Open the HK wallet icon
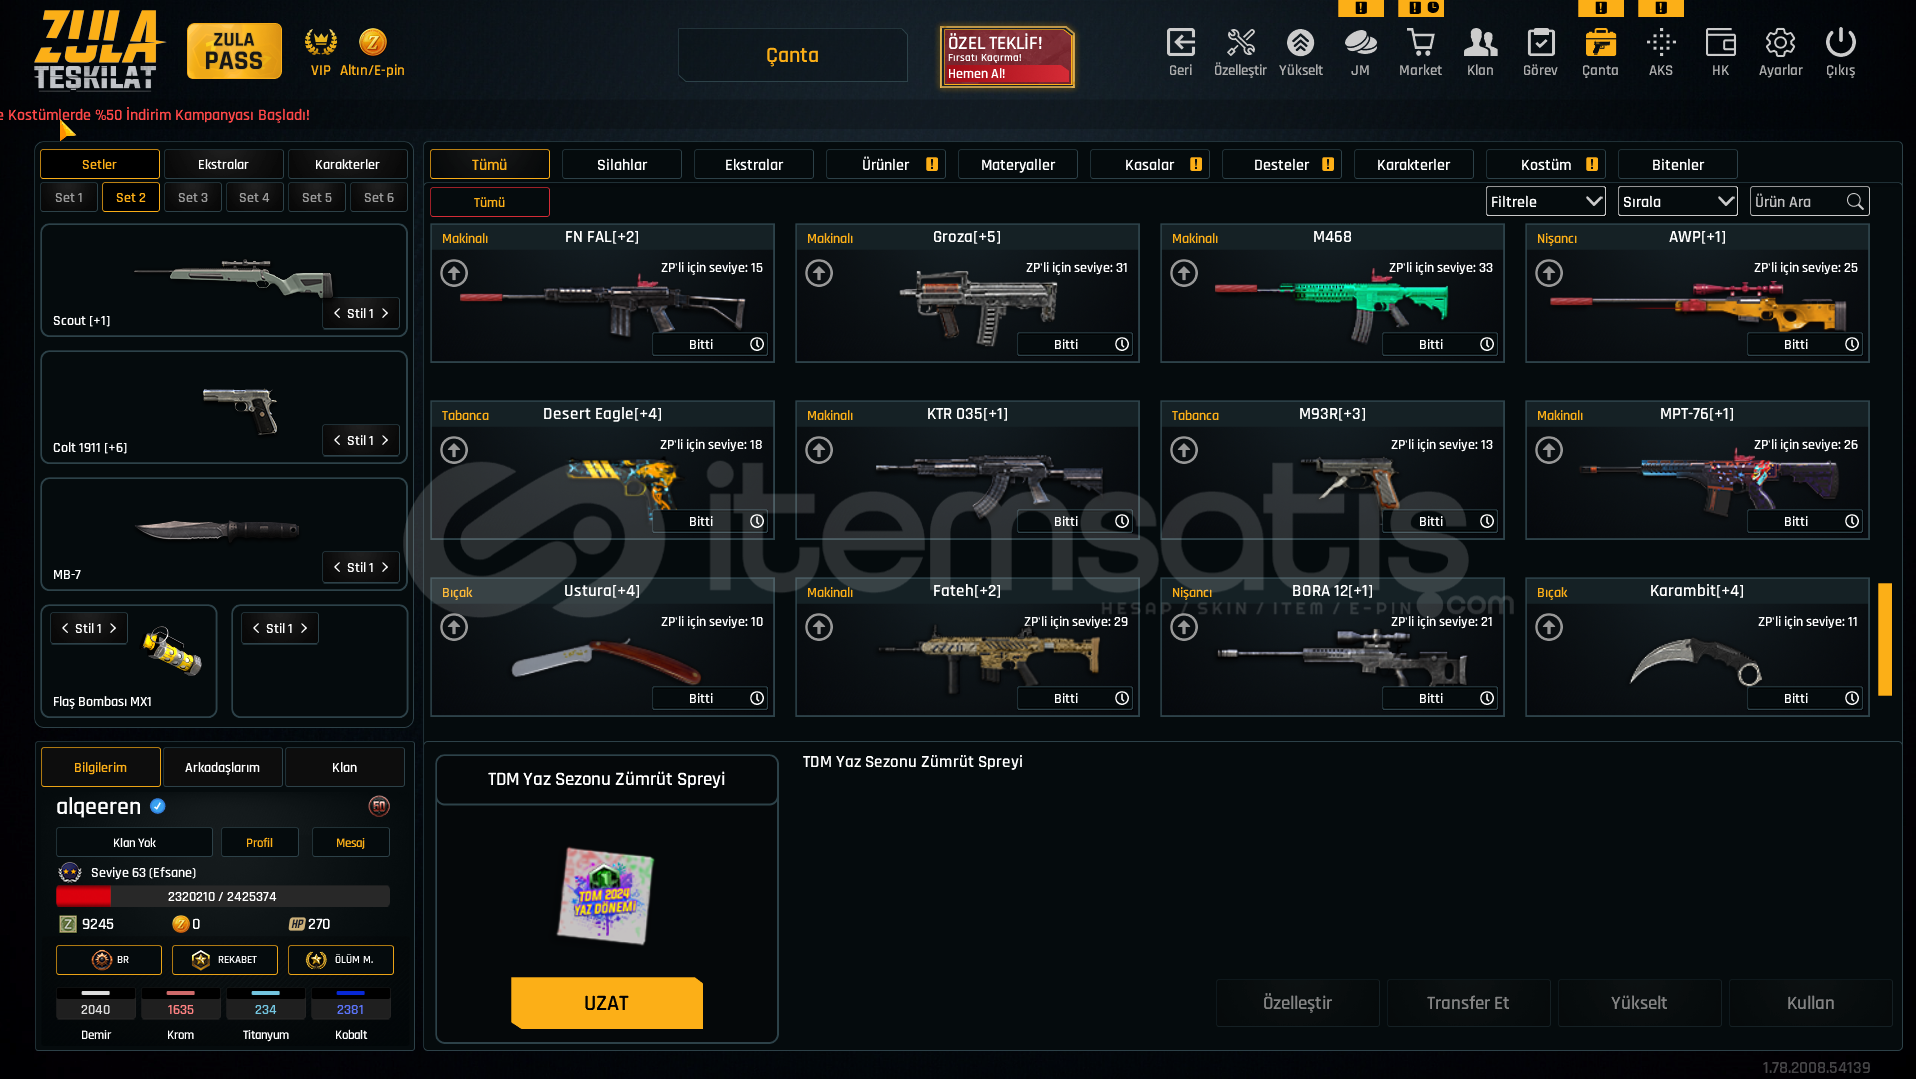The width and height of the screenshot is (1916, 1079). [x=1720, y=43]
